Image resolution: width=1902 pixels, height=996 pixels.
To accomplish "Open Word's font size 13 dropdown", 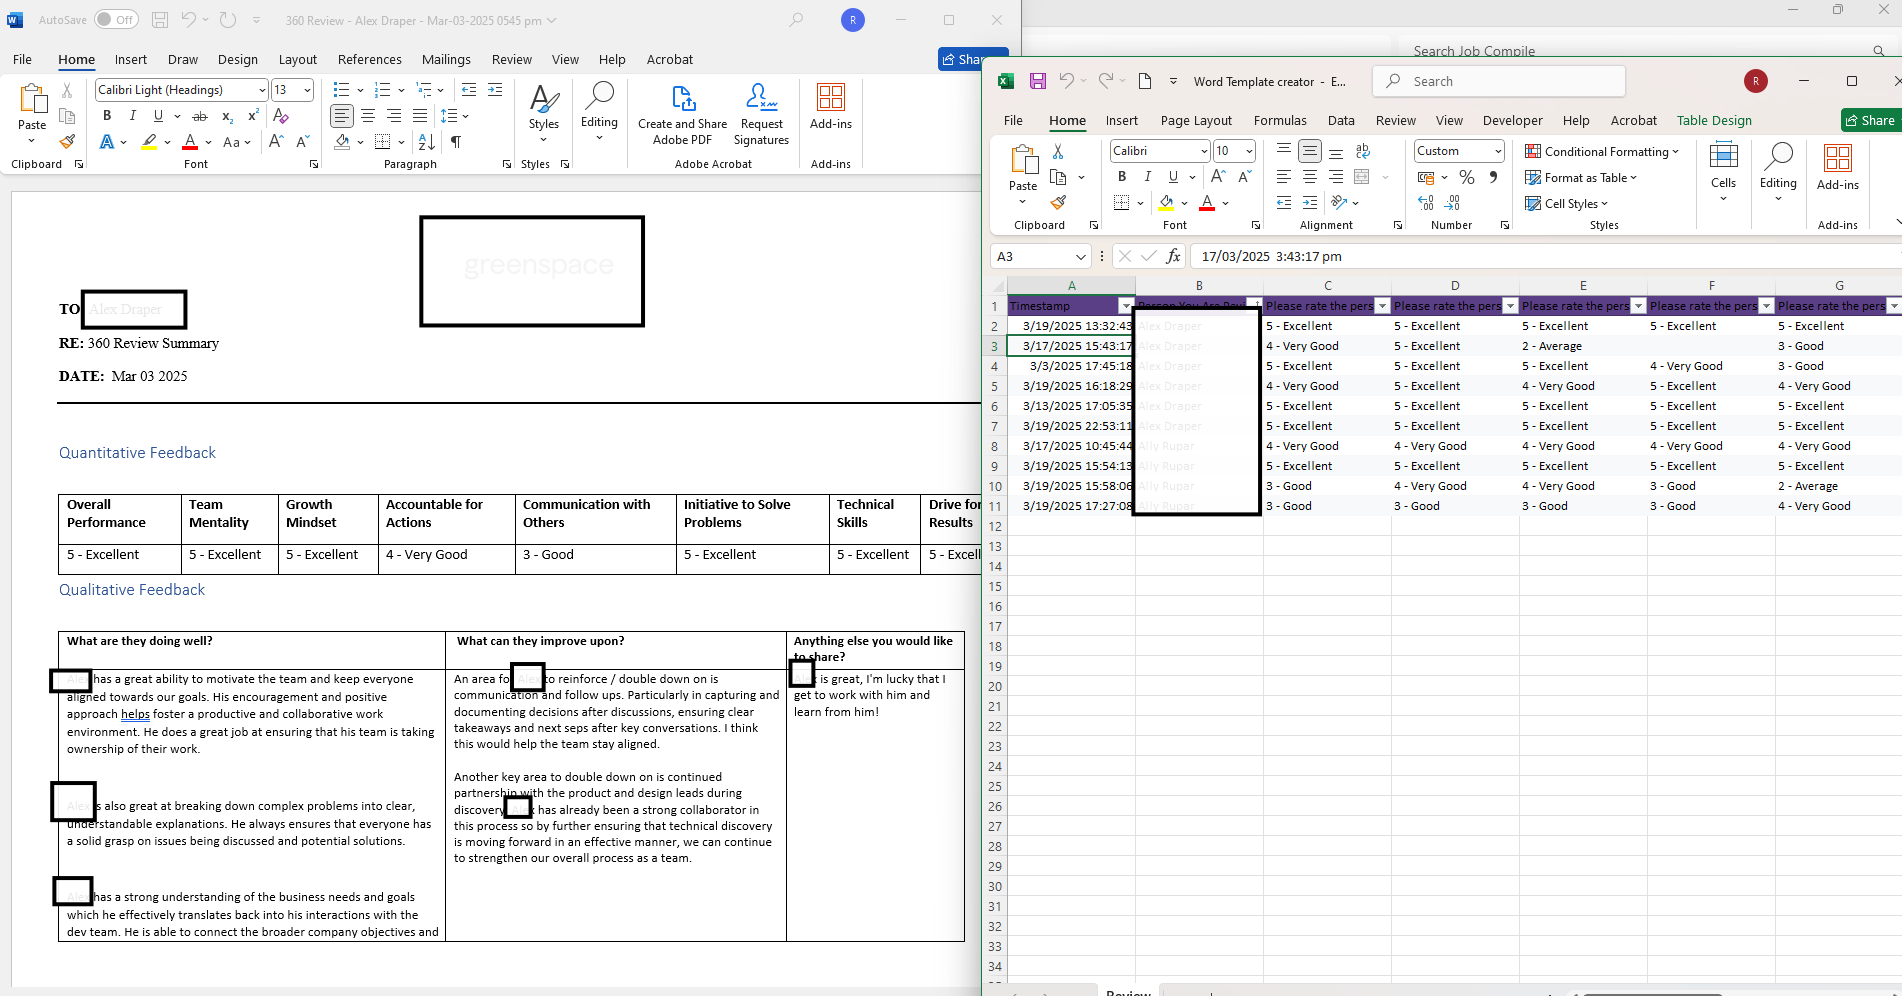I will pos(307,90).
